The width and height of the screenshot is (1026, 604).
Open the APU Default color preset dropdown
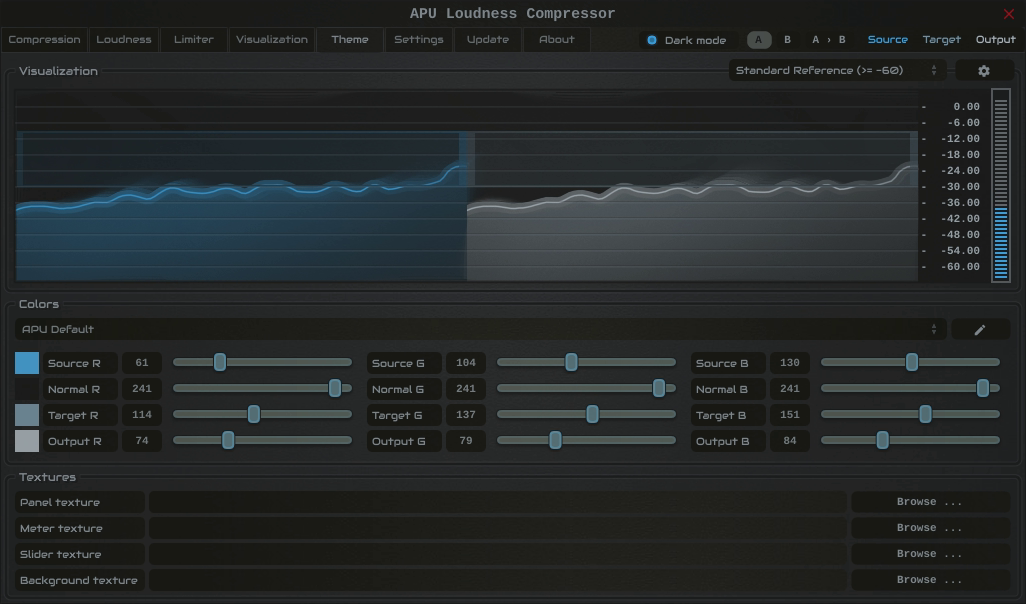481,329
